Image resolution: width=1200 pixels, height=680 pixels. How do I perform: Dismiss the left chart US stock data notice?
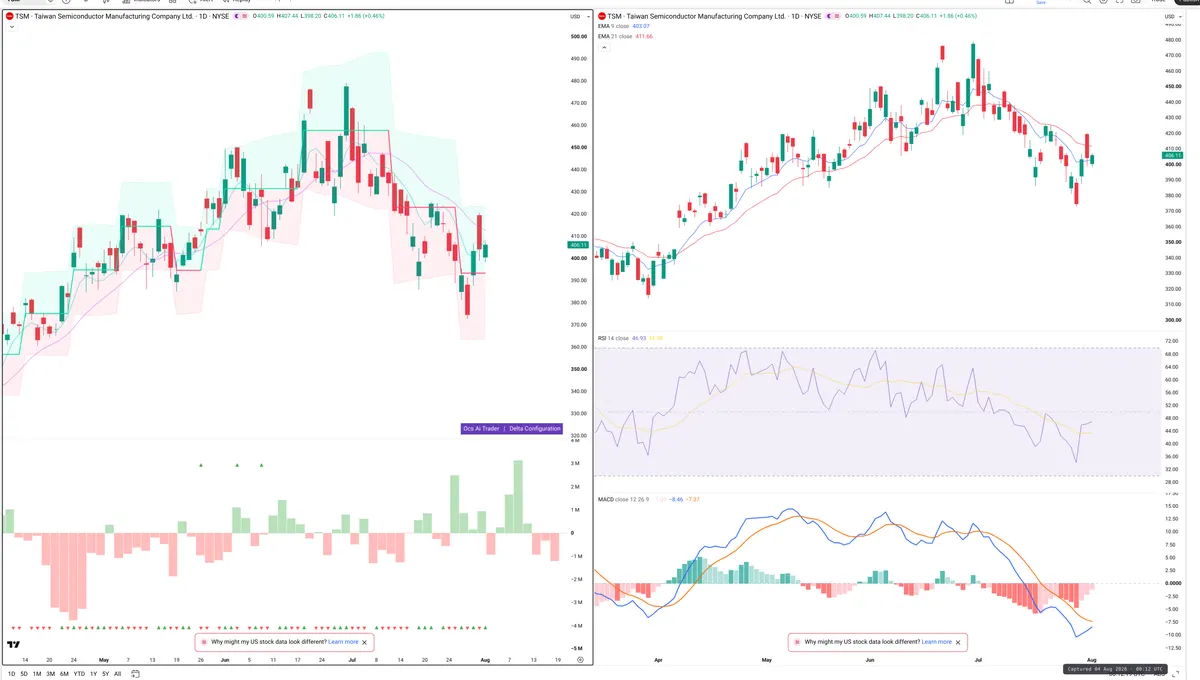point(365,642)
